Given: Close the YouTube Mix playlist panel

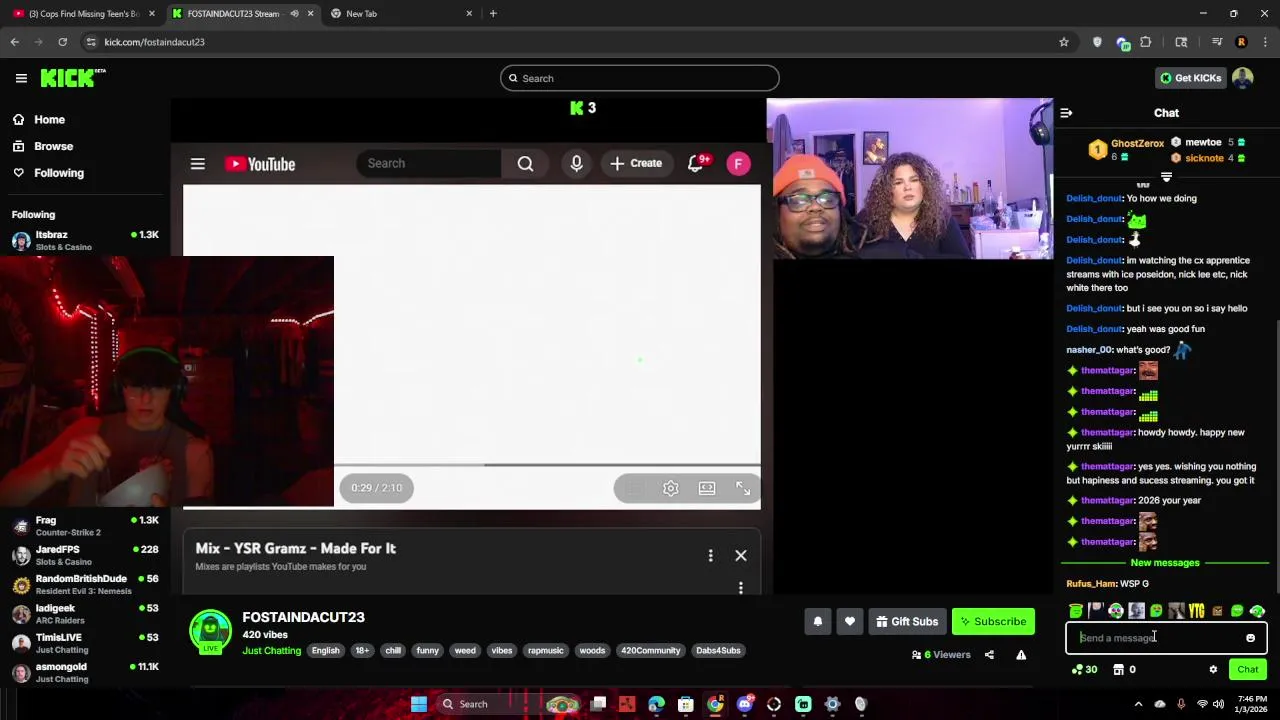Looking at the screenshot, I should pyautogui.click(x=741, y=555).
